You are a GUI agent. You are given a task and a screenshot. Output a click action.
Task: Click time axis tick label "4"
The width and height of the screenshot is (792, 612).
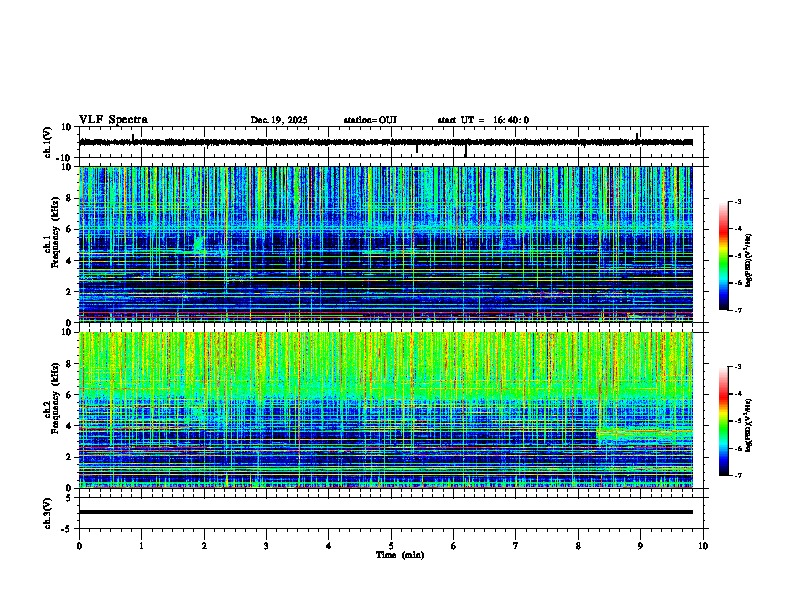pyautogui.click(x=329, y=546)
